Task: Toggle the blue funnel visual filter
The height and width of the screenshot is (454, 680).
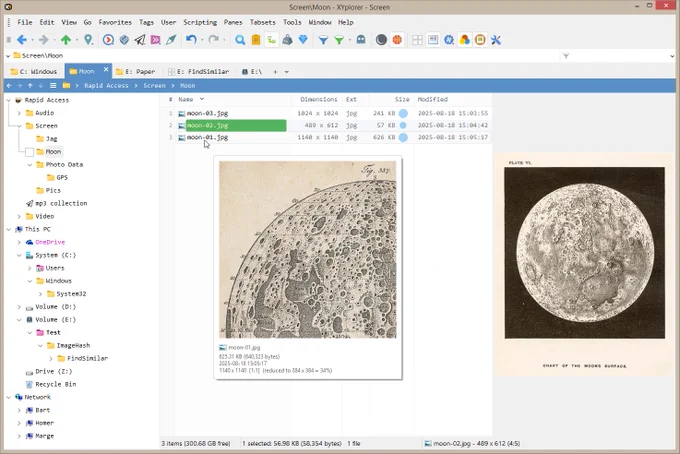Action: coord(323,40)
